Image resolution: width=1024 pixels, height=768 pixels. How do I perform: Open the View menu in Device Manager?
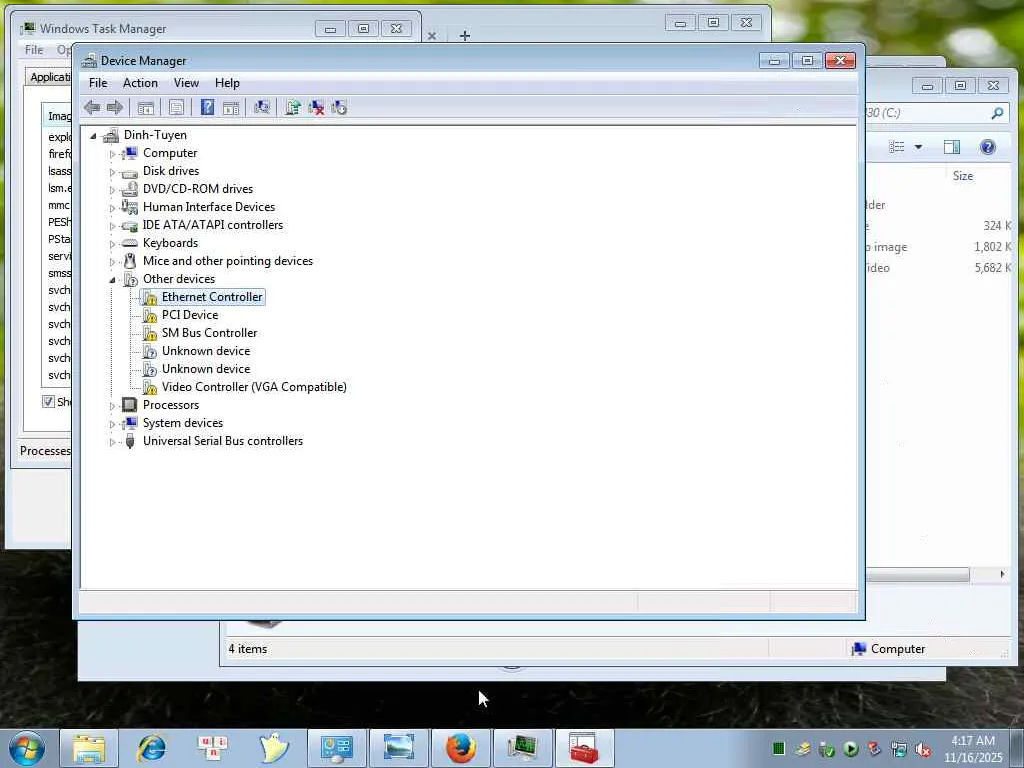(186, 83)
